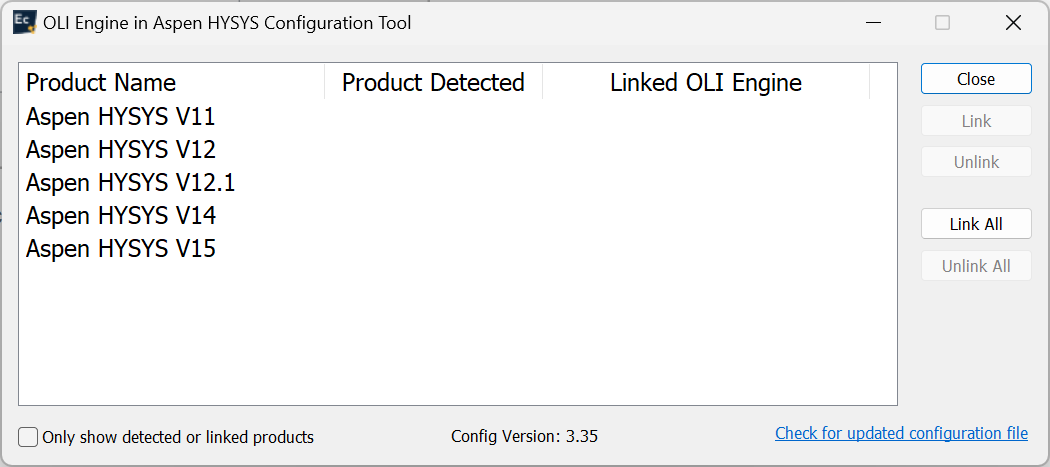Close the window with the X button
Screen dimensions: 1050x467
coord(1013,23)
